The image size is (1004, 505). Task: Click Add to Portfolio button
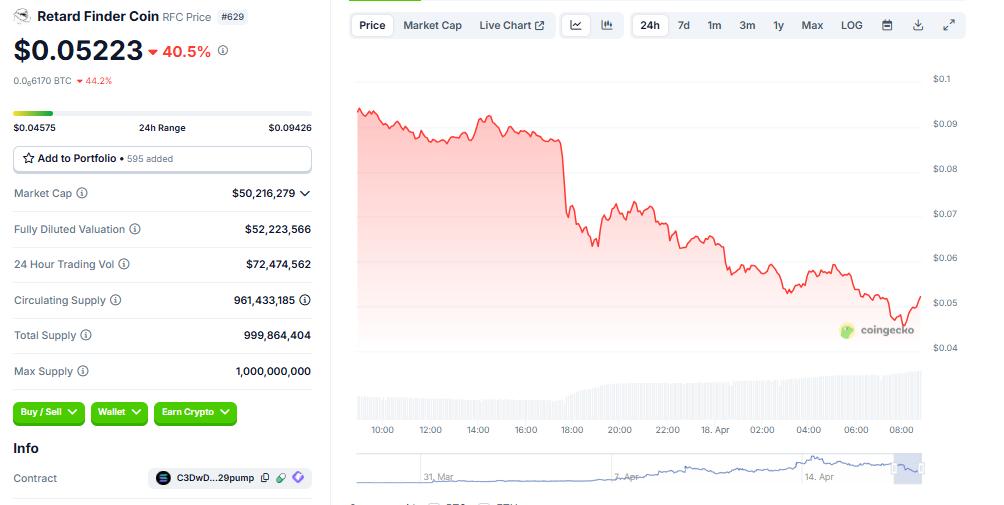click(162, 158)
